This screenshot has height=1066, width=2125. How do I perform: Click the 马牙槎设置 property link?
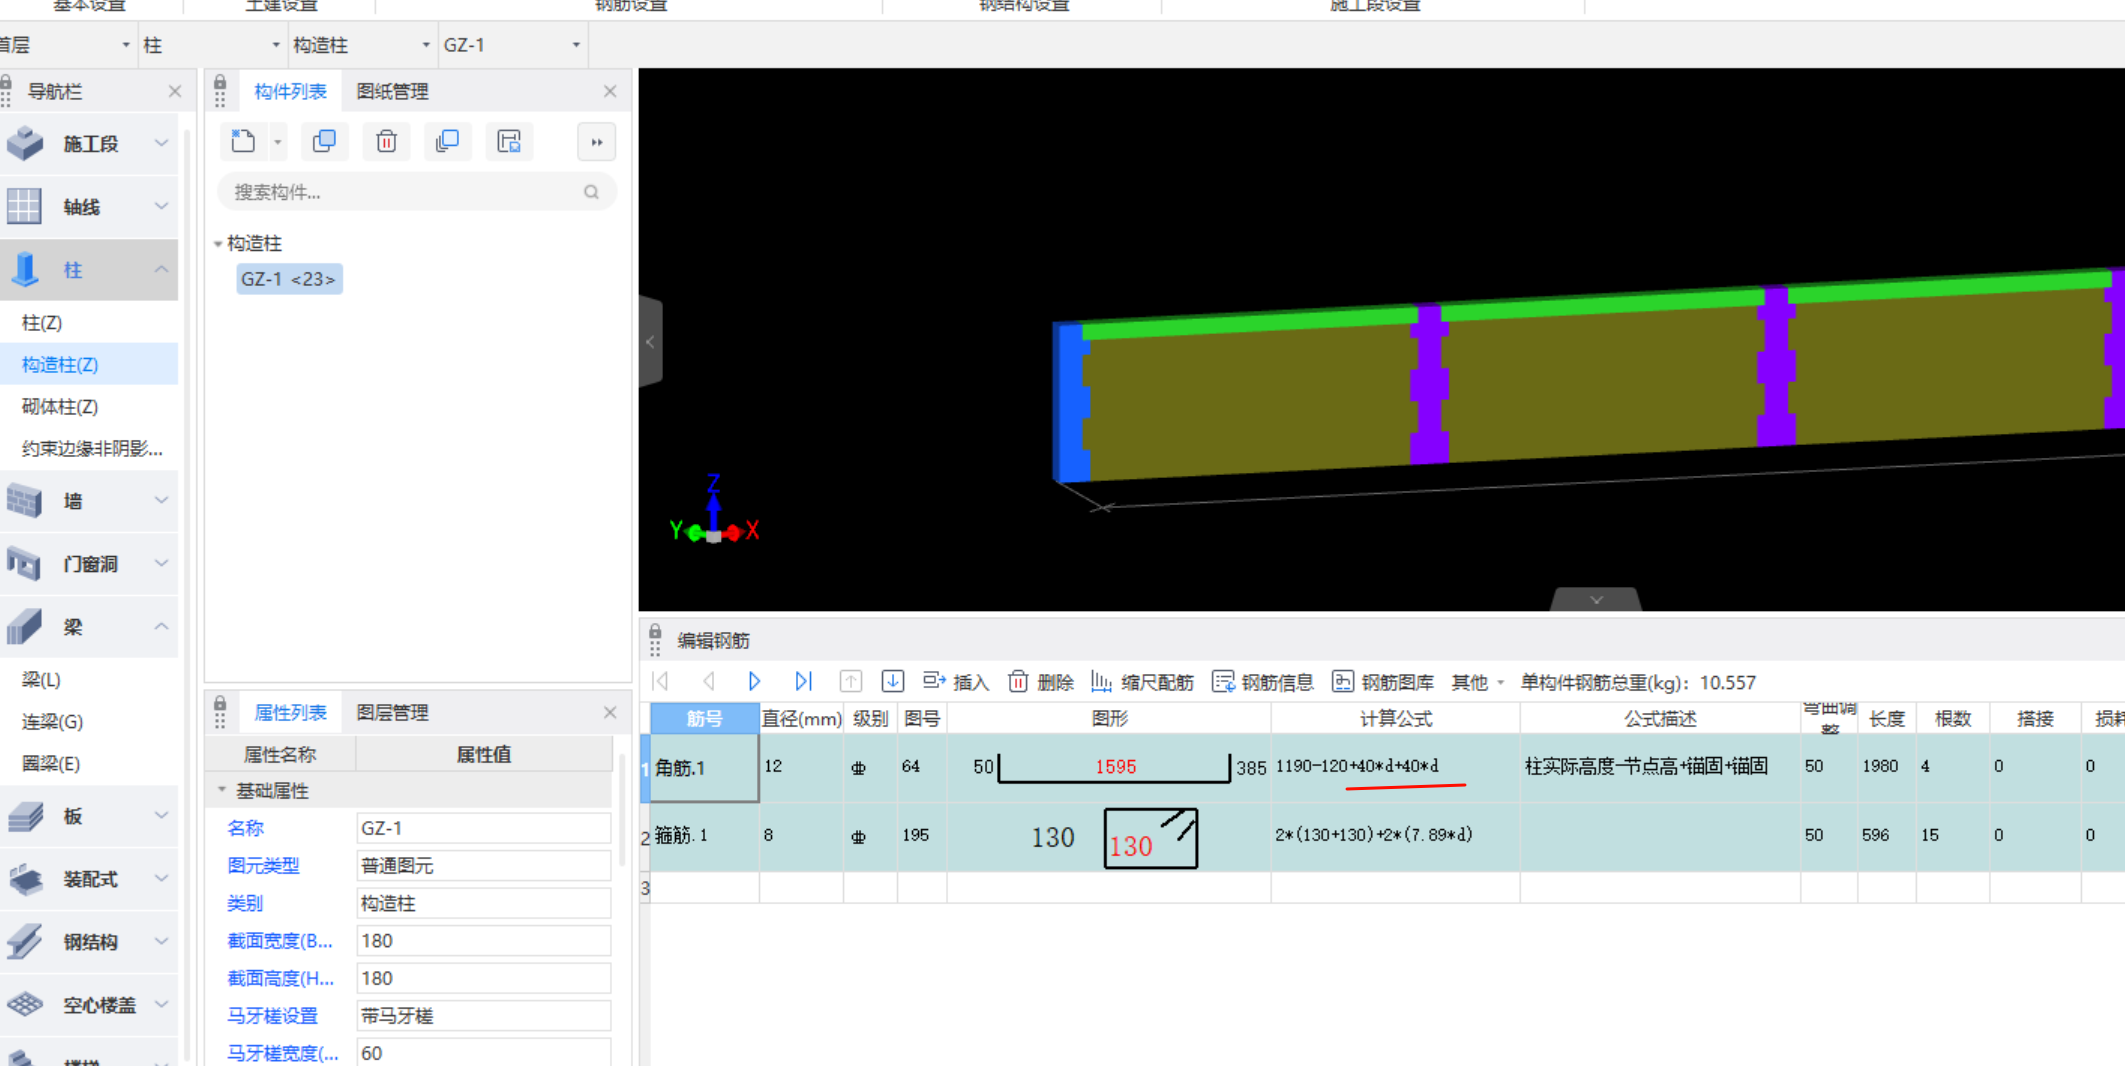tap(272, 1016)
